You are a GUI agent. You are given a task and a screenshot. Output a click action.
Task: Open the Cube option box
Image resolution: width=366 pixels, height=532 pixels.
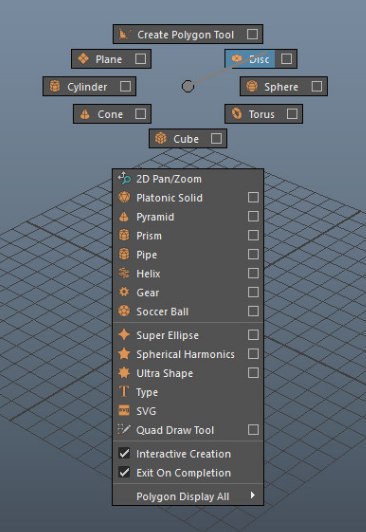pos(216,138)
